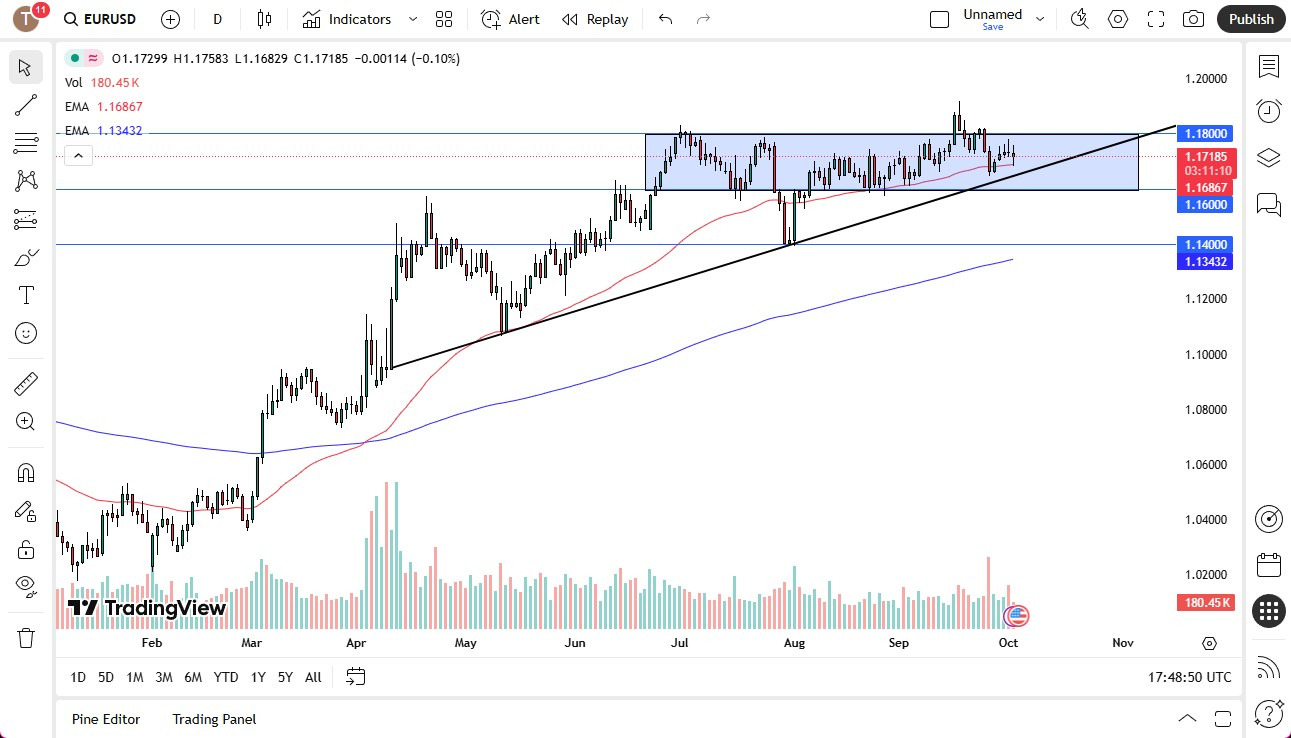The height and width of the screenshot is (738, 1291).
Task: Collapse the chart legend chevron
Action: [x=78, y=155]
